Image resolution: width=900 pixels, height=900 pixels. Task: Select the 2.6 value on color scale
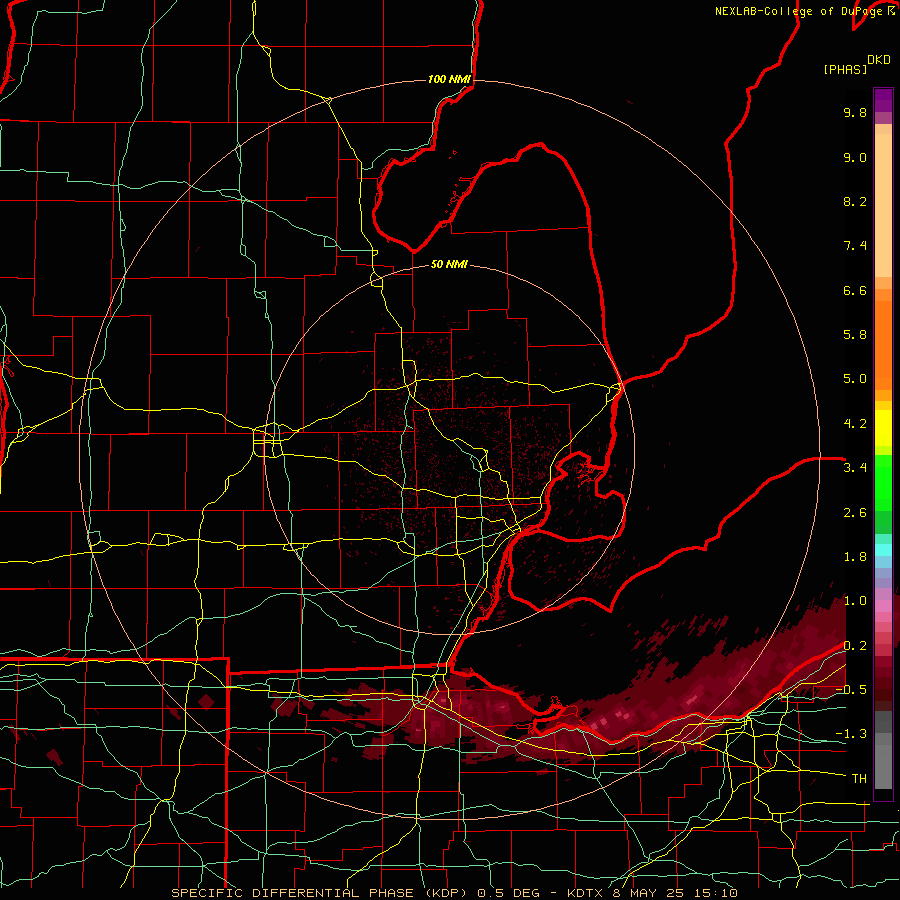point(855,513)
